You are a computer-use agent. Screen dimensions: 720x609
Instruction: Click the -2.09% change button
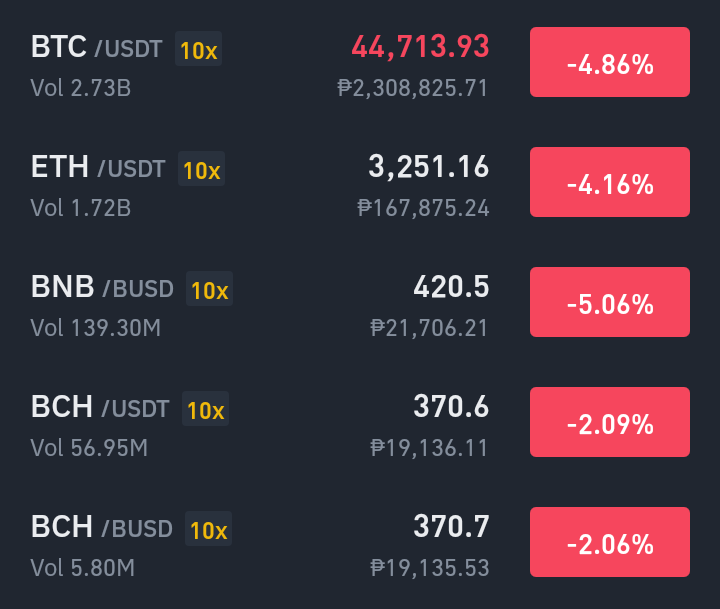click(x=610, y=422)
